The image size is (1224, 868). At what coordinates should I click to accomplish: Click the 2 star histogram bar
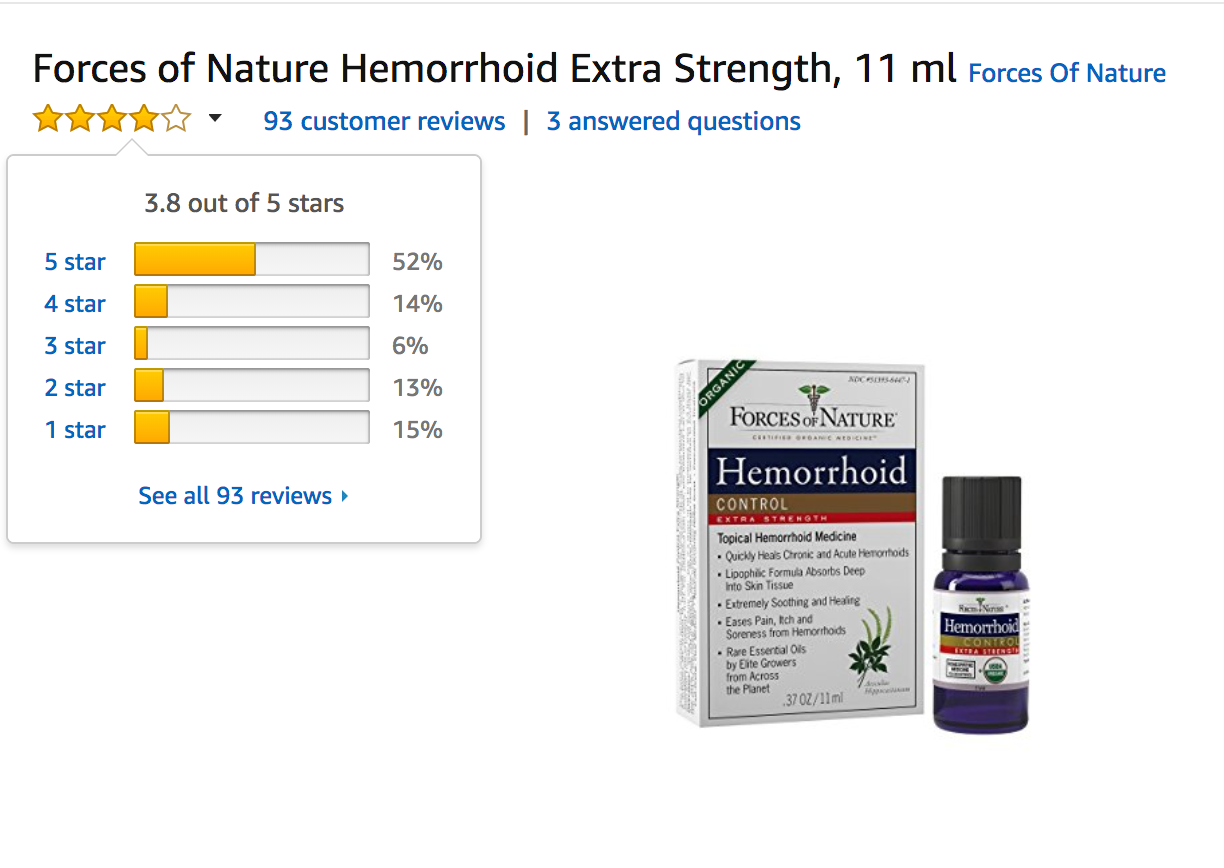(252, 386)
